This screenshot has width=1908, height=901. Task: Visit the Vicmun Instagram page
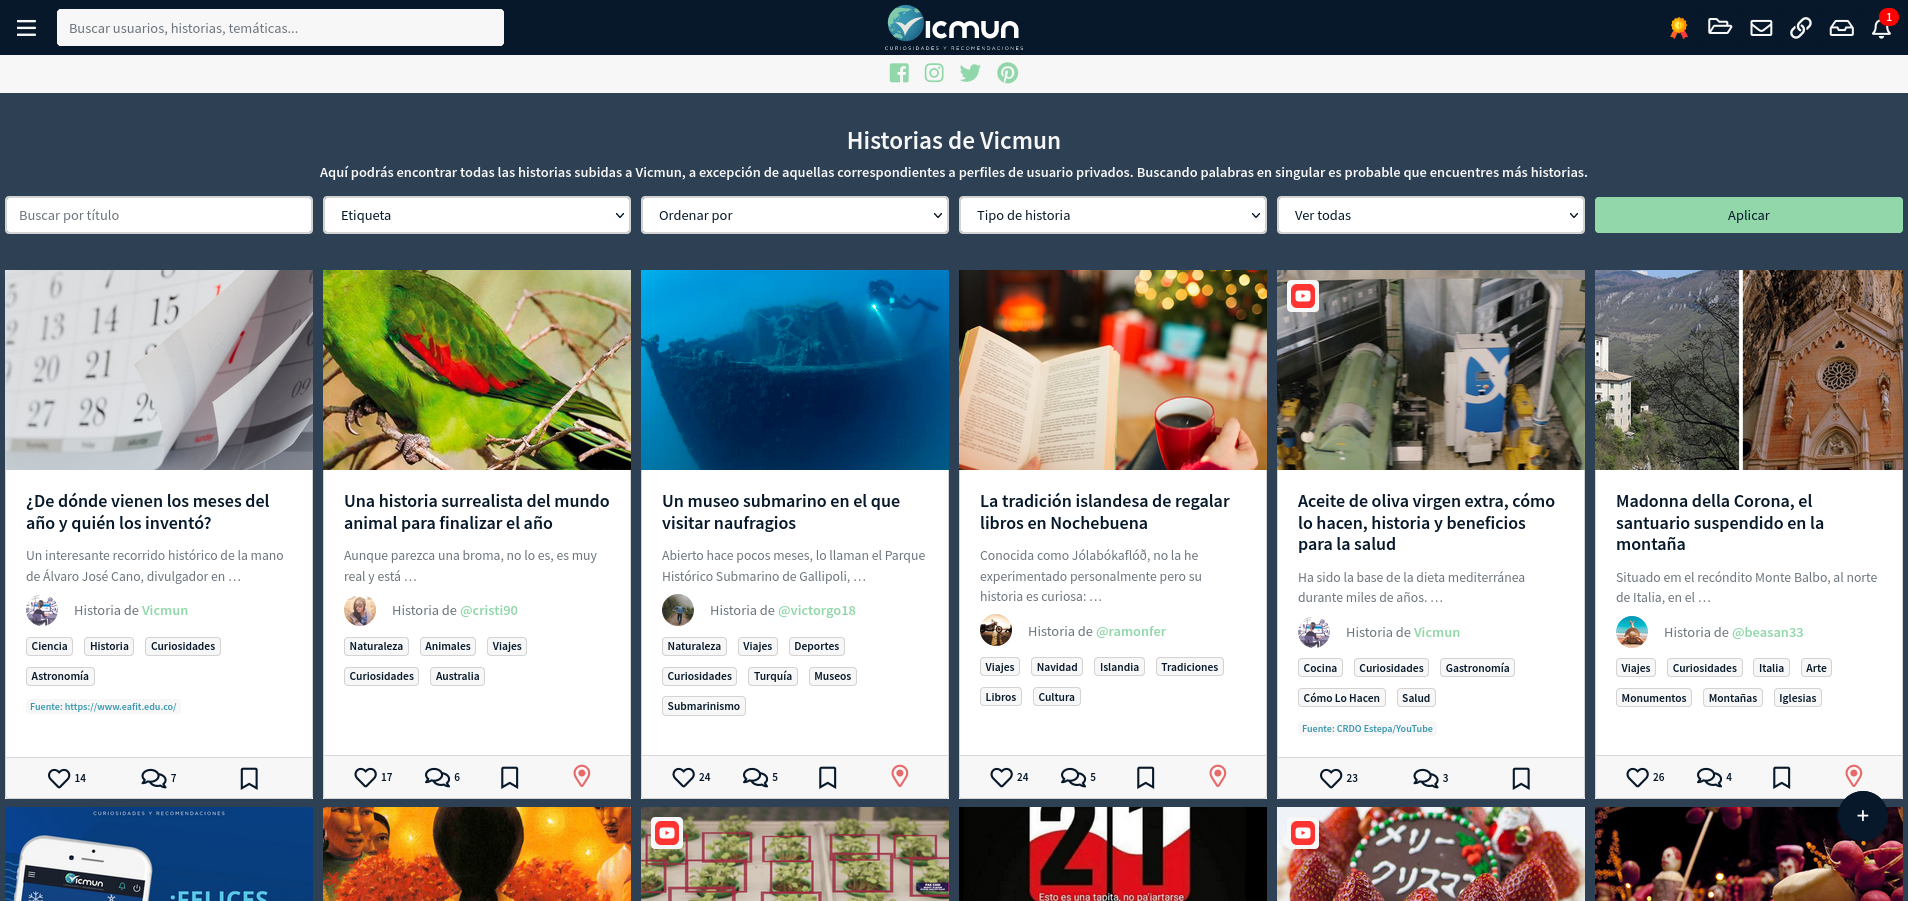pyautogui.click(x=934, y=73)
